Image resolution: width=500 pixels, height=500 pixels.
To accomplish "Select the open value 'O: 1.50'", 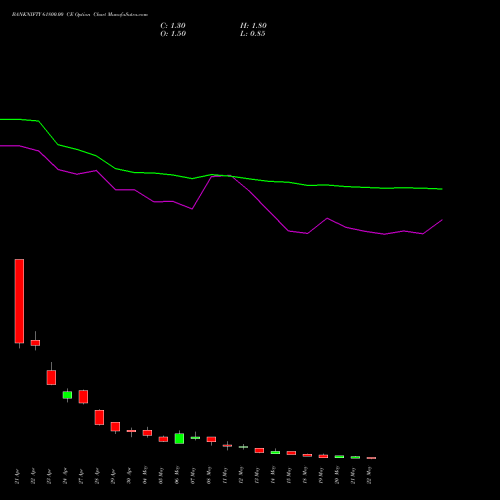I will pyautogui.click(x=173, y=34).
